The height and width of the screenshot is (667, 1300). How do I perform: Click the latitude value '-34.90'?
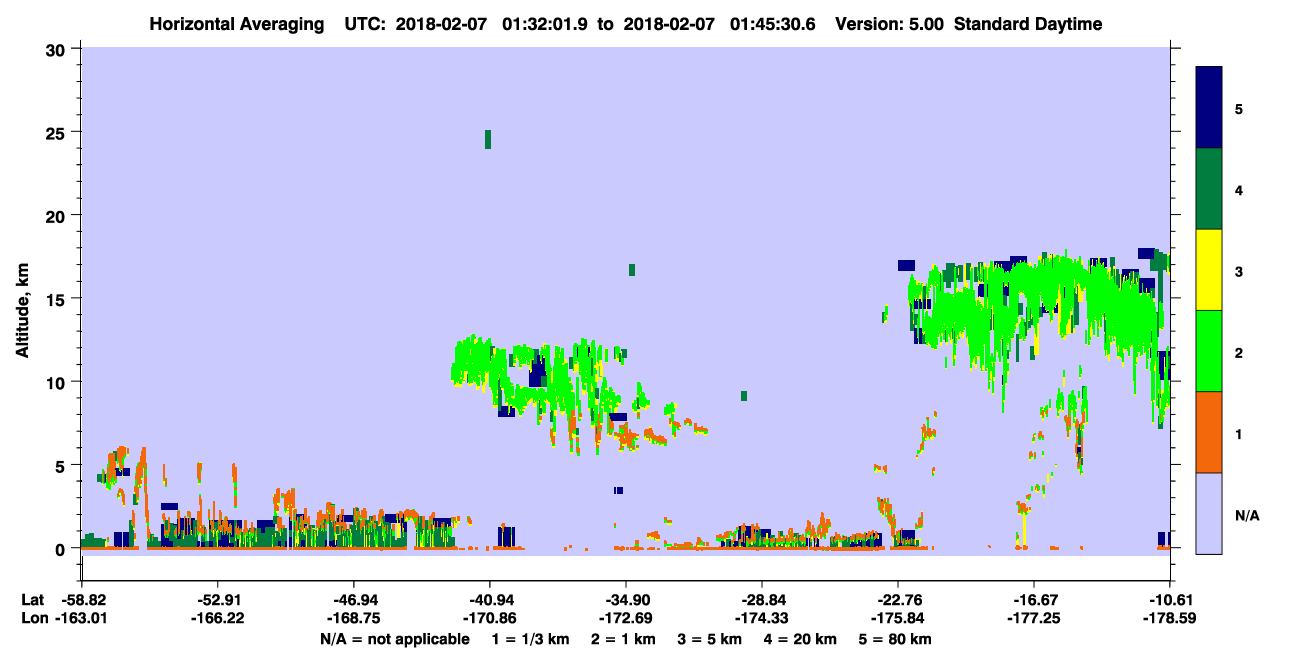coord(626,599)
